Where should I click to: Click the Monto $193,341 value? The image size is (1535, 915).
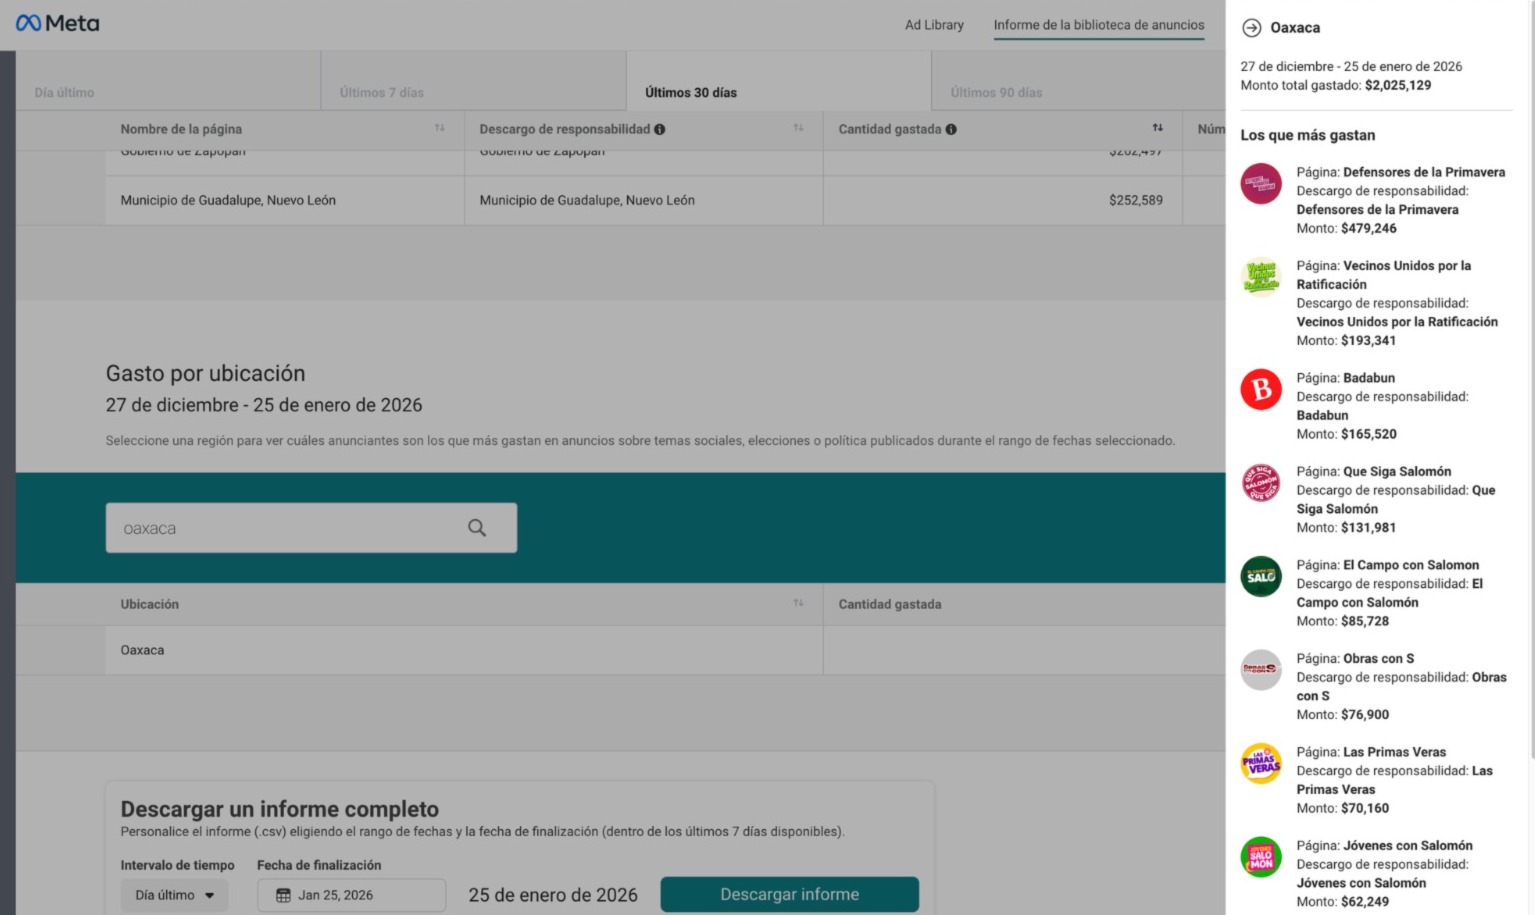(1369, 340)
